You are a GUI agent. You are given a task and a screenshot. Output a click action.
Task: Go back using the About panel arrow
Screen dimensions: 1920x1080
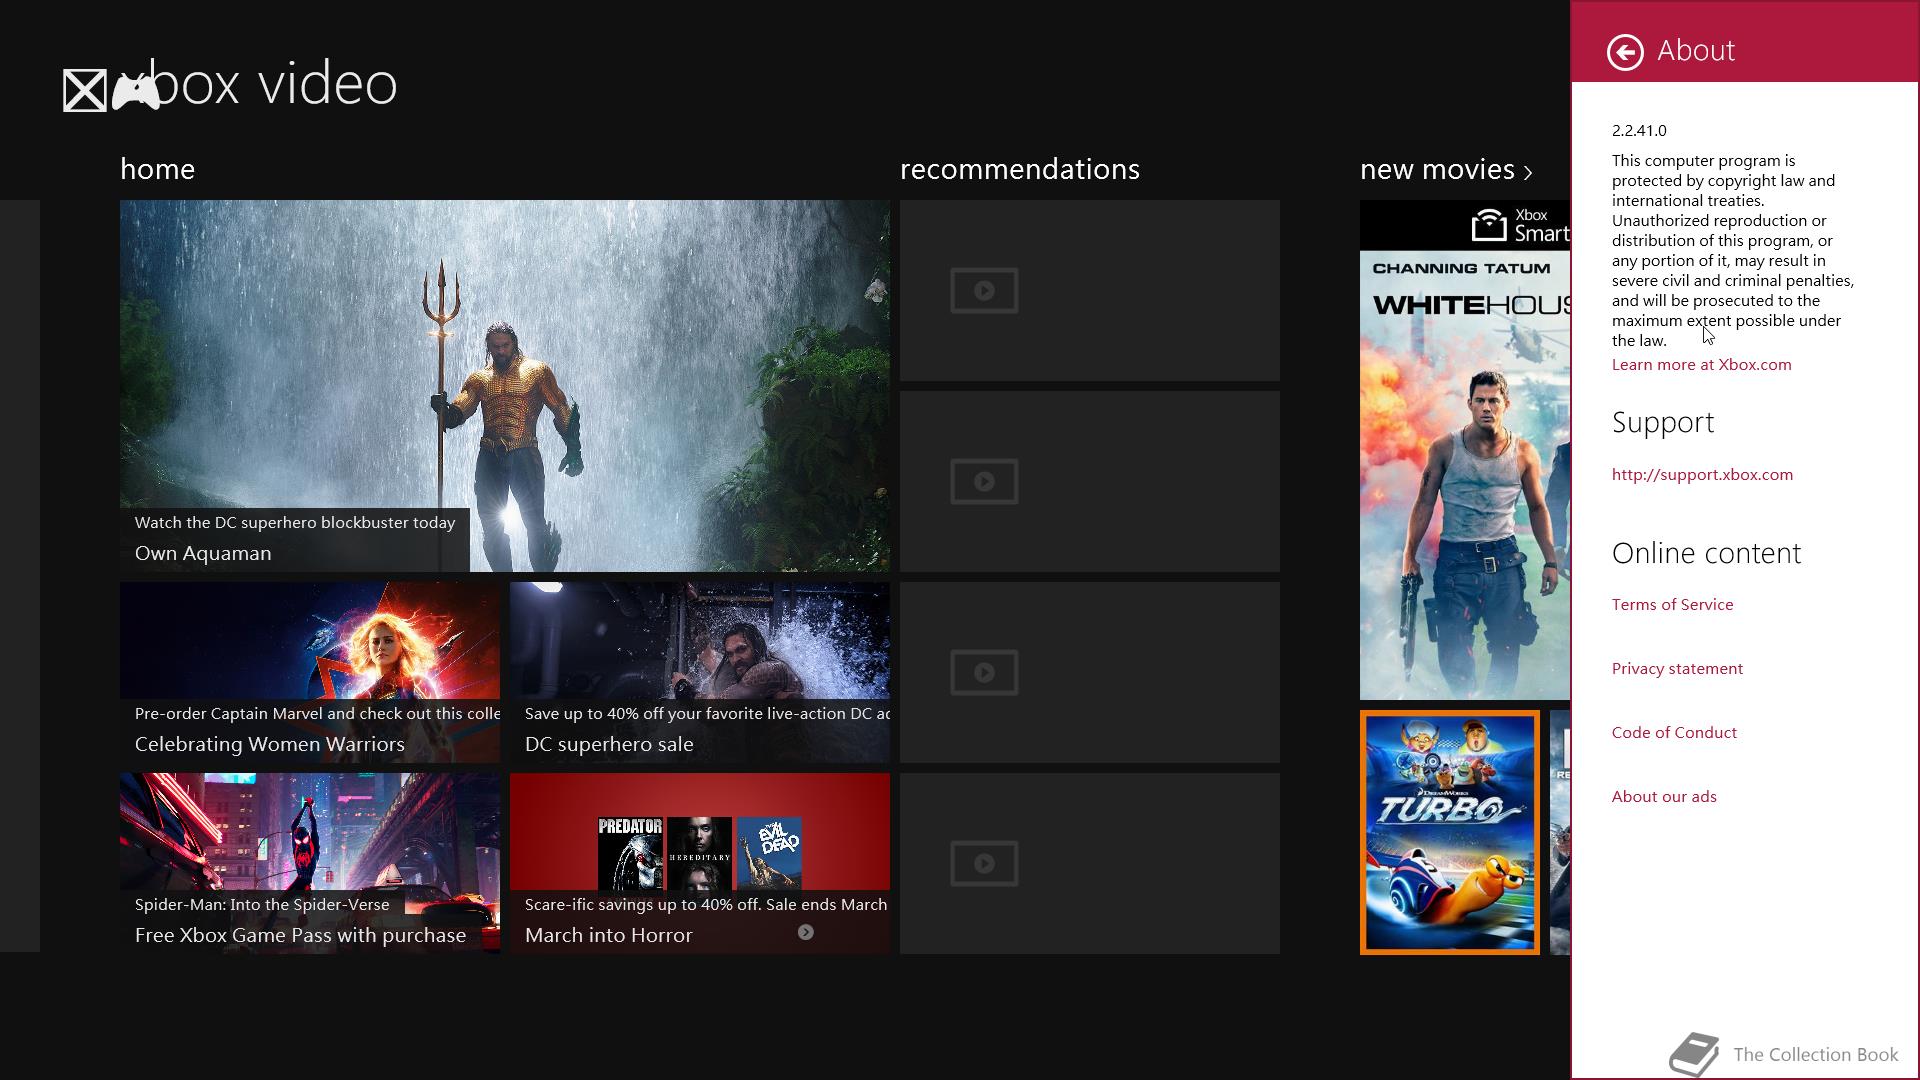click(x=1625, y=52)
